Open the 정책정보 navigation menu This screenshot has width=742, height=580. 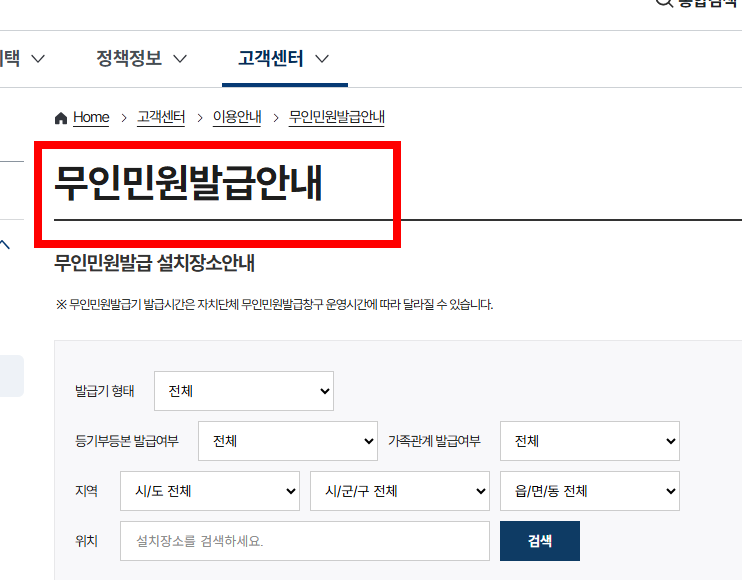(x=129, y=59)
